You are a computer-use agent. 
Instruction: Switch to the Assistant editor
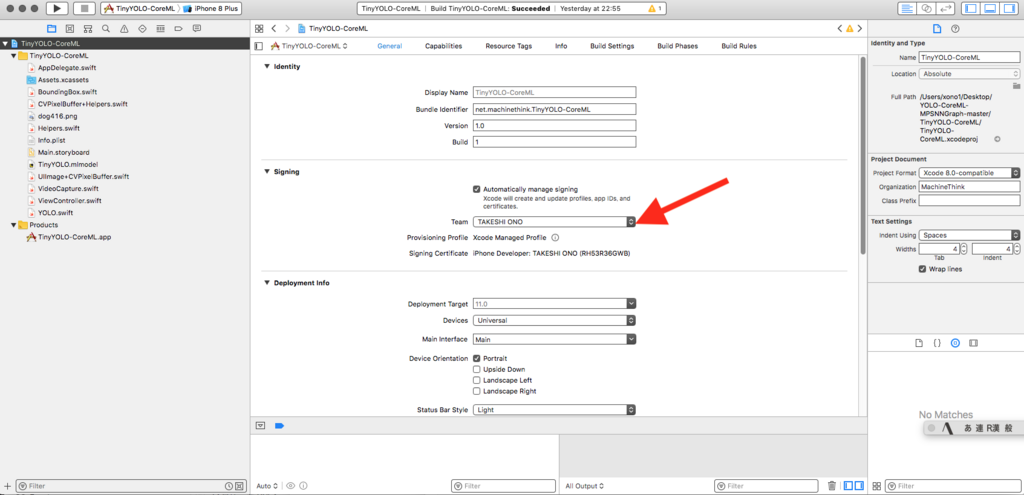(x=927, y=8)
